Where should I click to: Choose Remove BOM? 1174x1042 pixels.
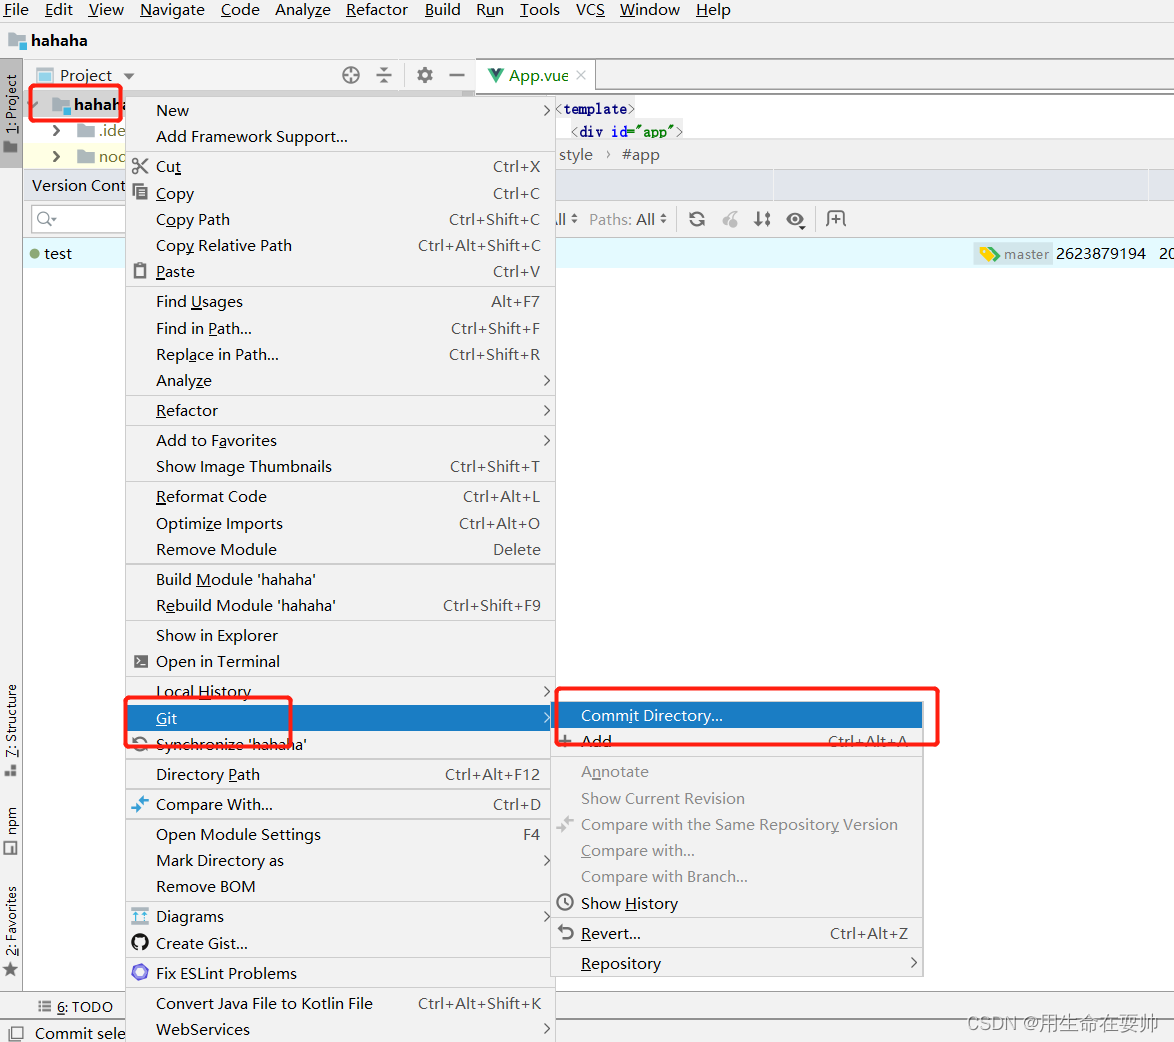pyautogui.click(x=340, y=886)
